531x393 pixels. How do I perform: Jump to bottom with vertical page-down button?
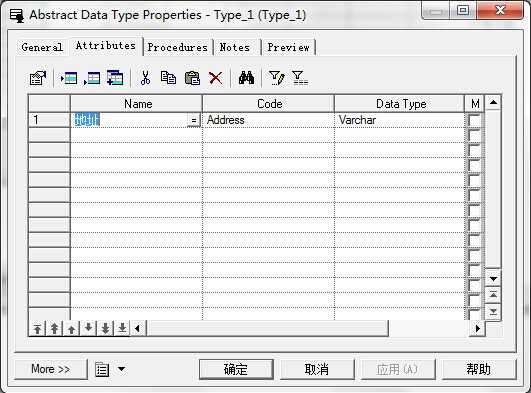(493, 311)
